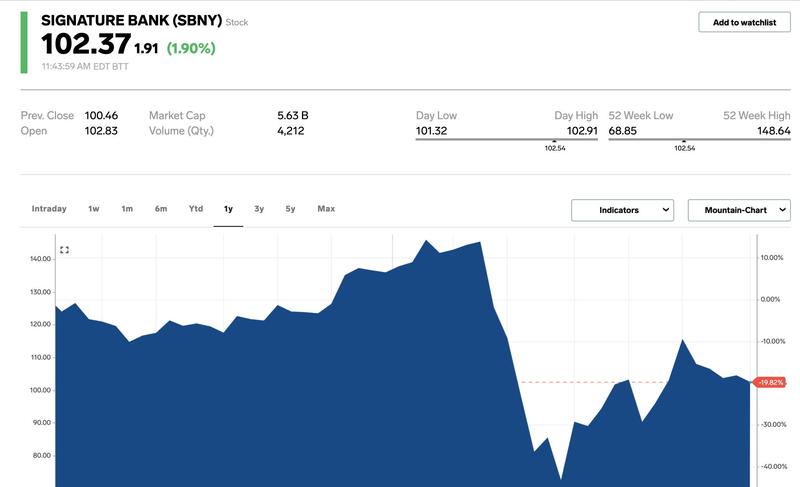Click the Stock label beside the title
Screen dimensions: 800x487
(x=237, y=22)
